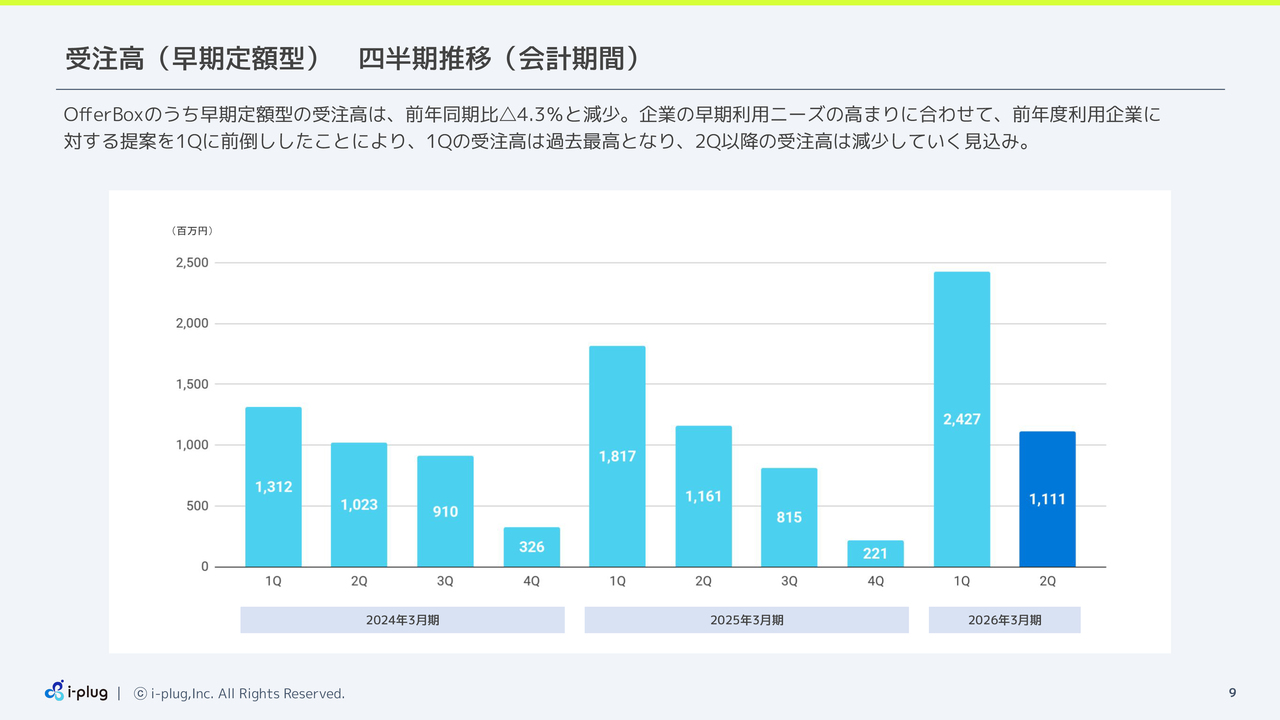Image resolution: width=1280 pixels, height=720 pixels.
Task: Select the dark blue 1,111 bar
Action: [x=1047, y=499]
